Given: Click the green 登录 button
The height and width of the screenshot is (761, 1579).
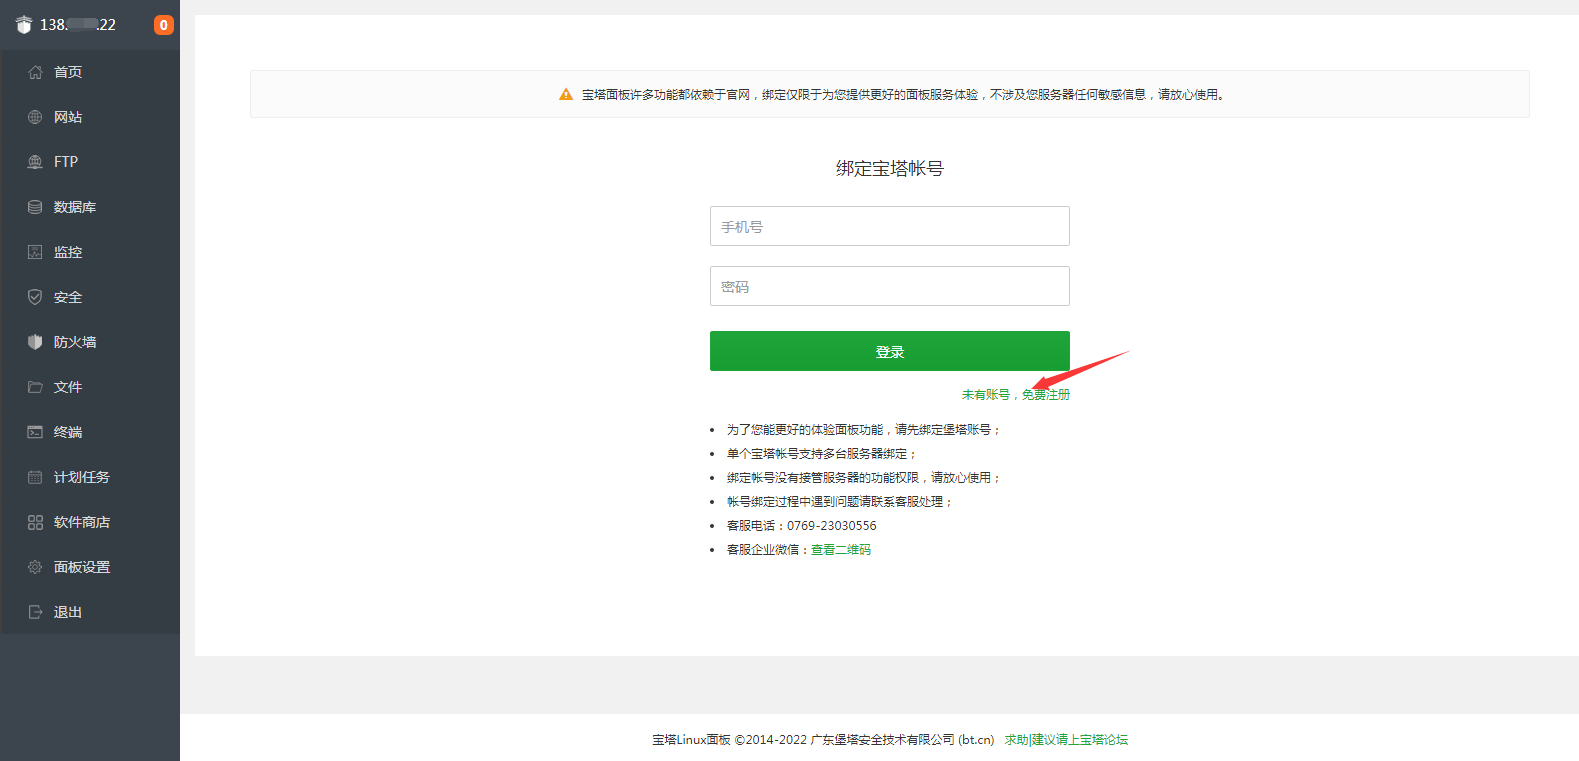Looking at the screenshot, I should pyautogui.click(x=890, y=351).
